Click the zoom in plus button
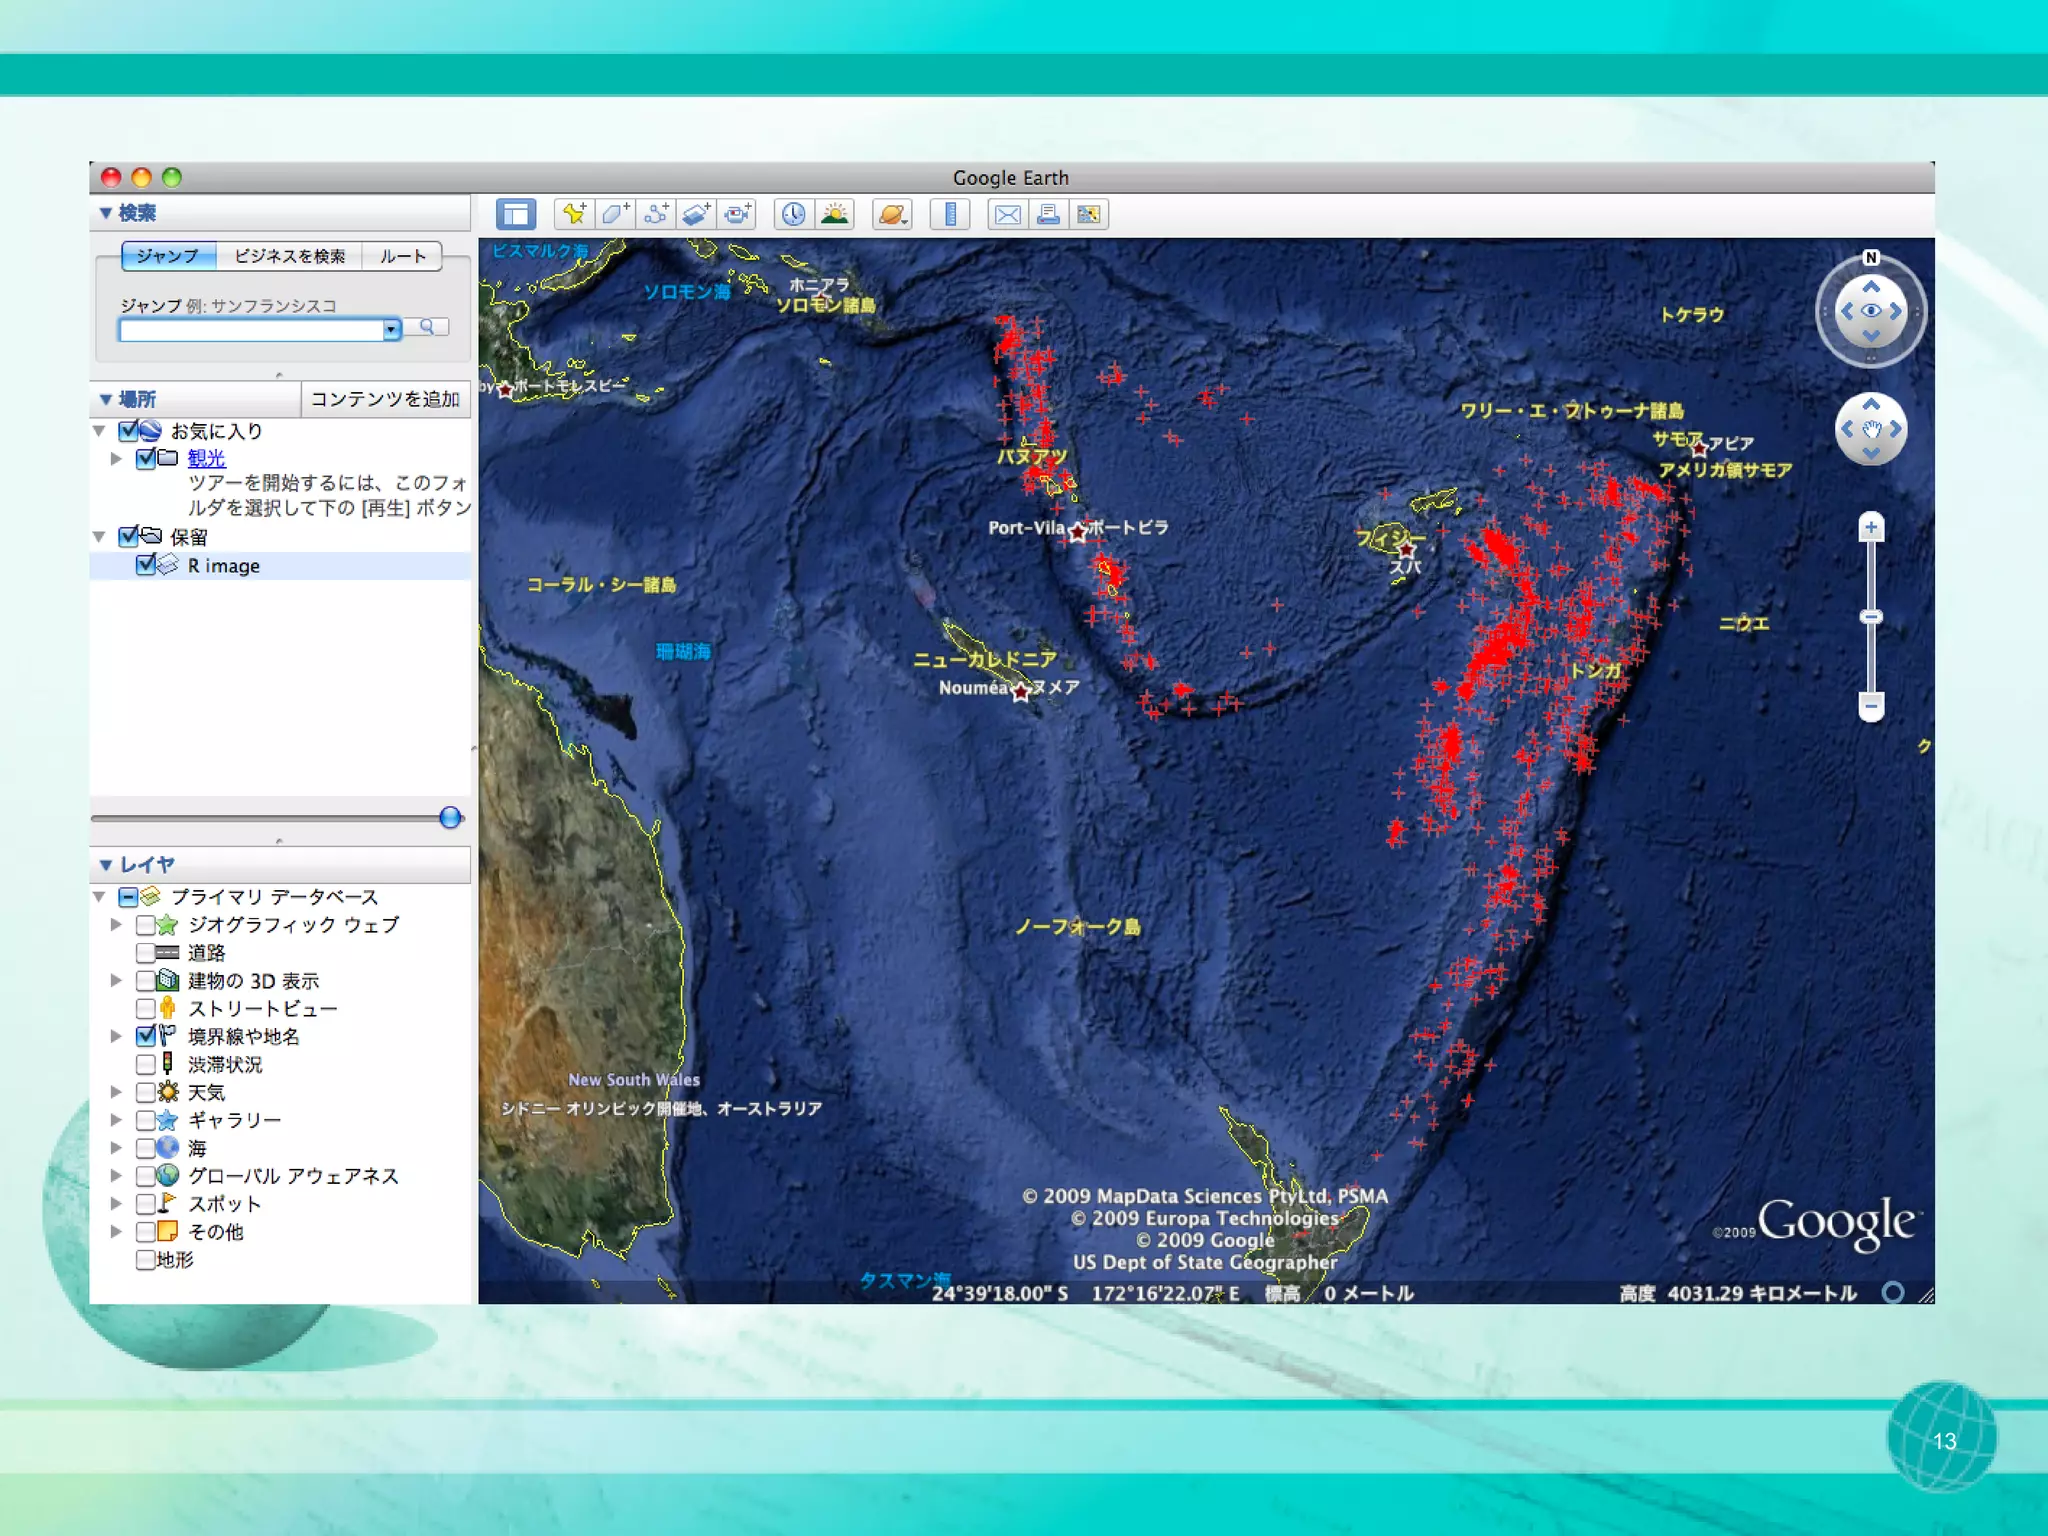2048x1536 pixels. click(x=1871, y=527)
